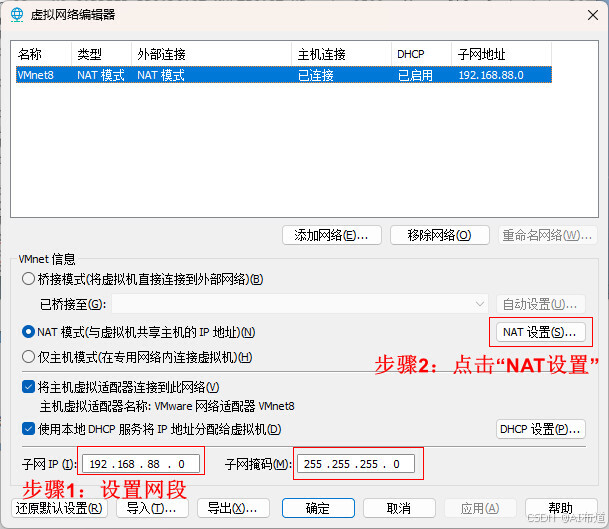609x529 pixels.
Task: Click the 移除网络(O) button
Action: click(439, 235)
